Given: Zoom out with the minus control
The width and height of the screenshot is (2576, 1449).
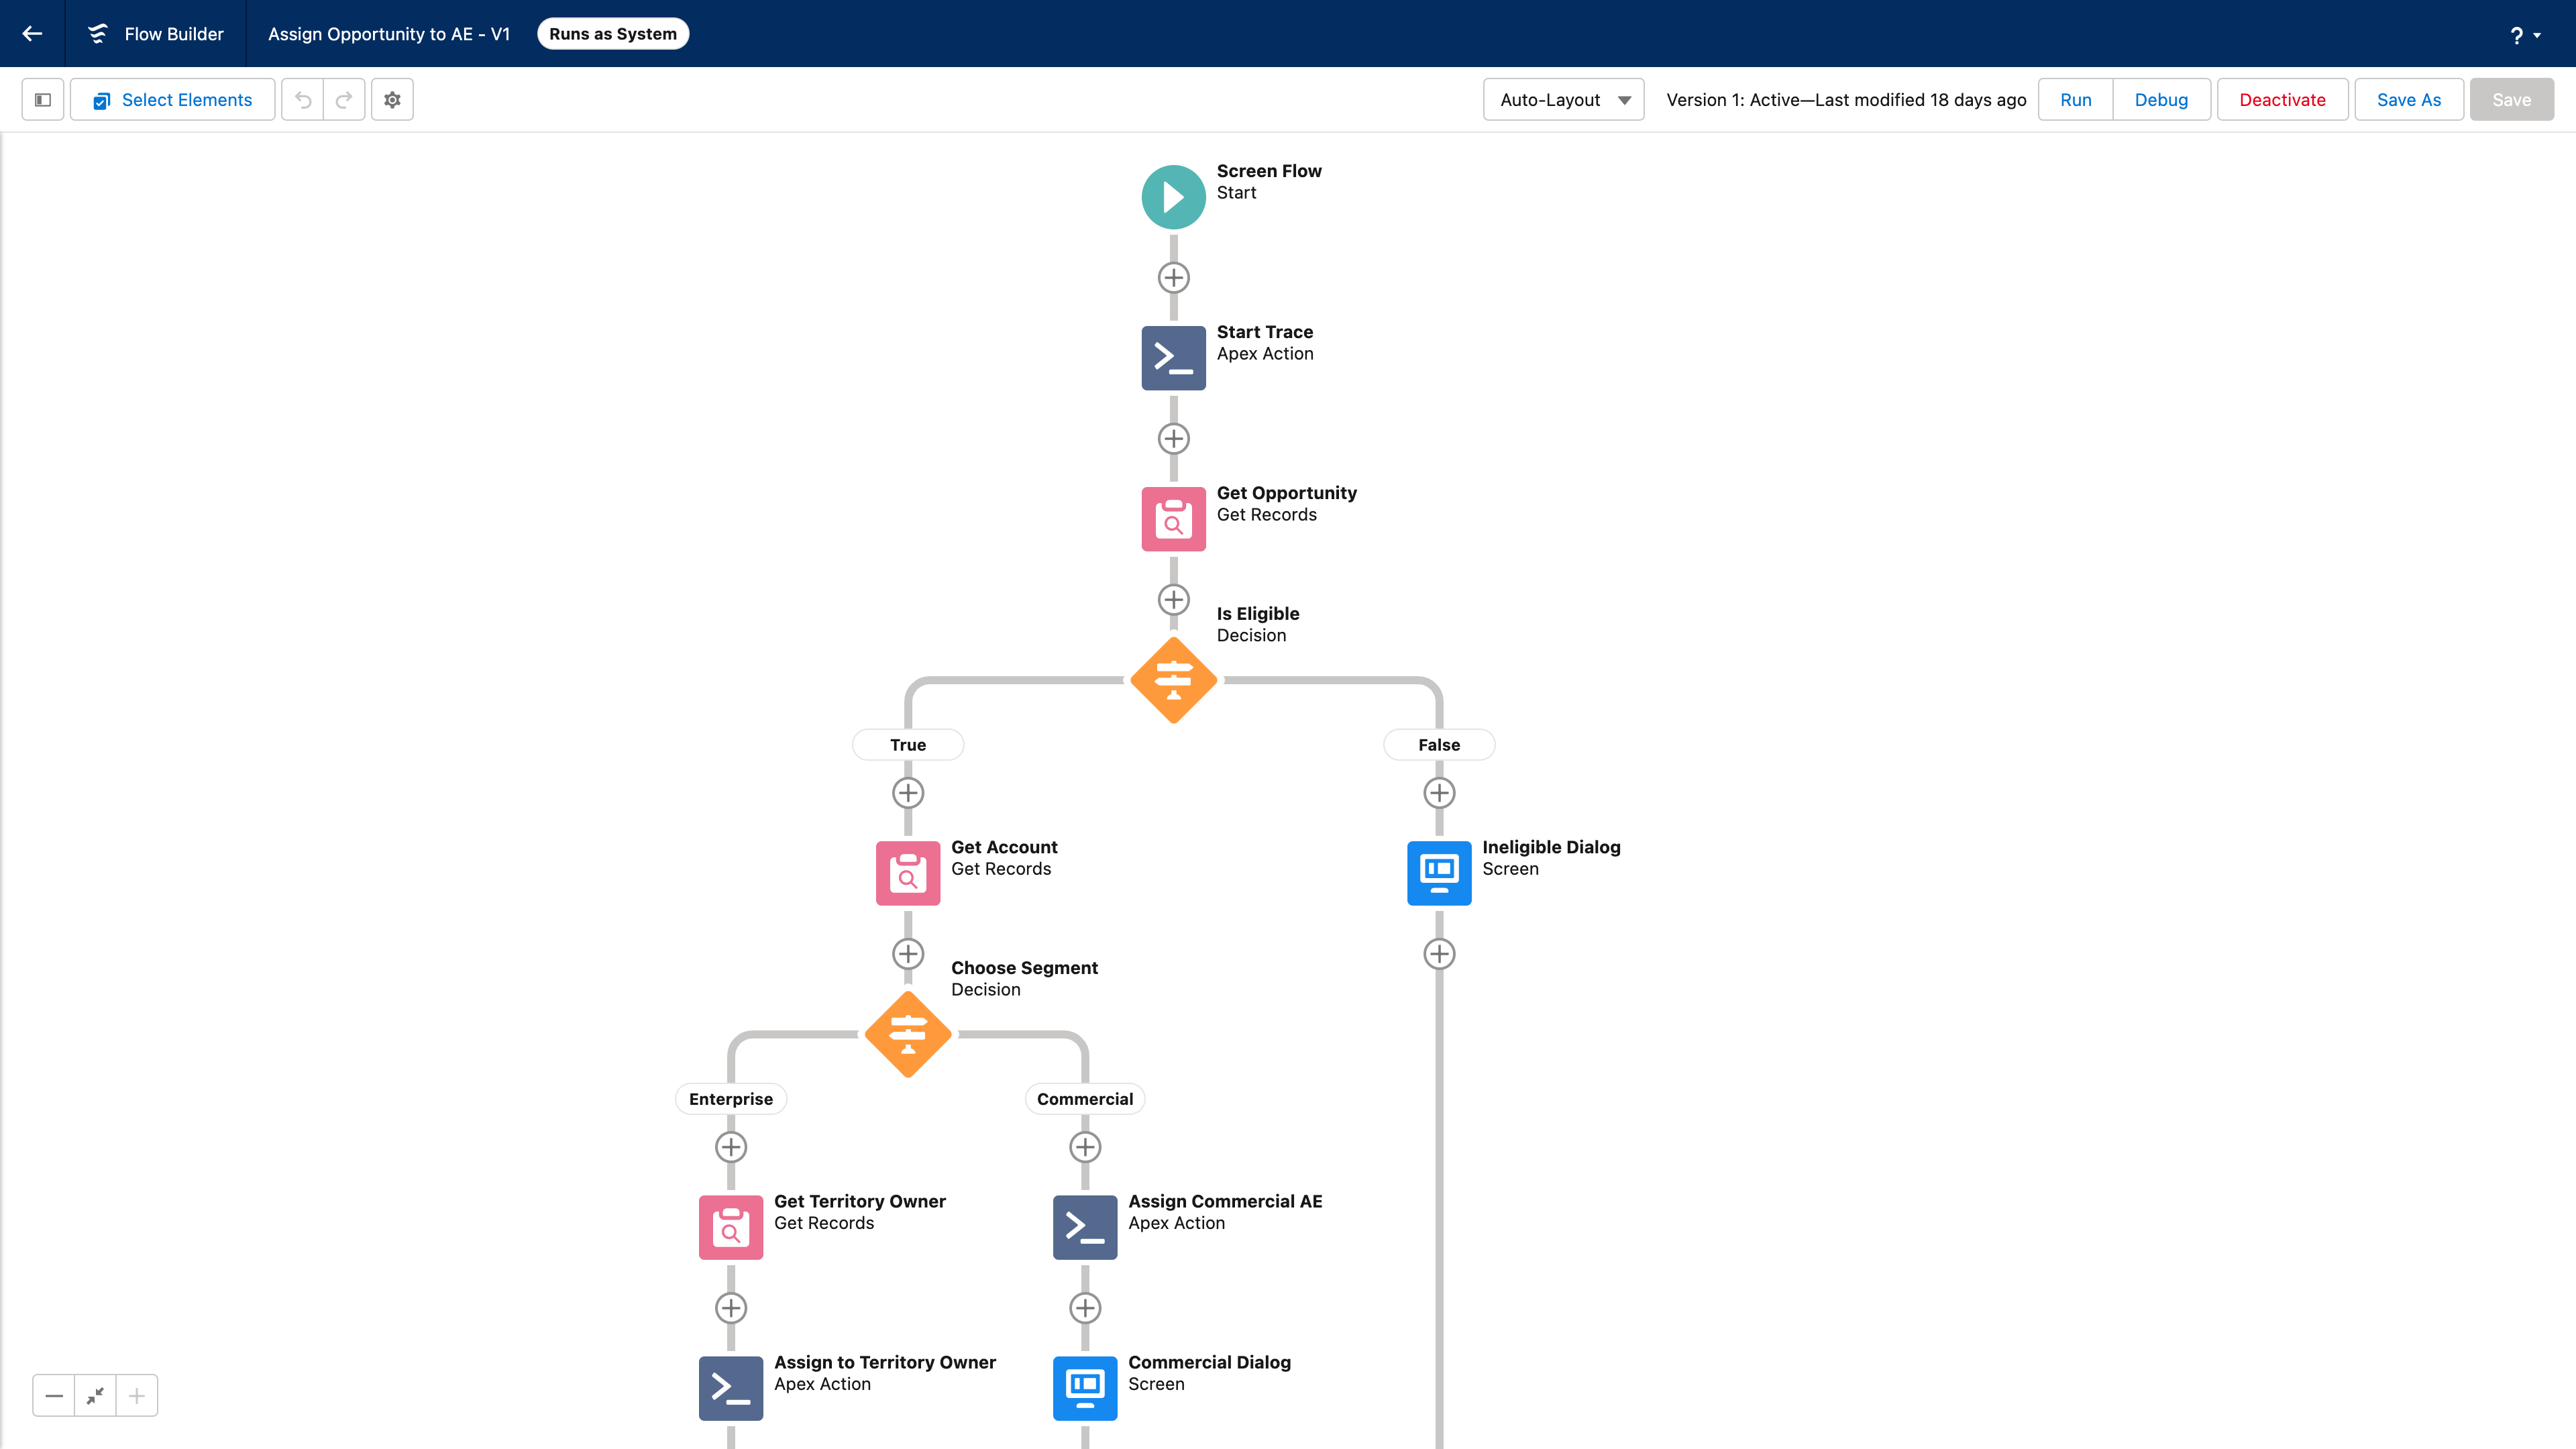Looking at the screenshot, I should 53,1395.
